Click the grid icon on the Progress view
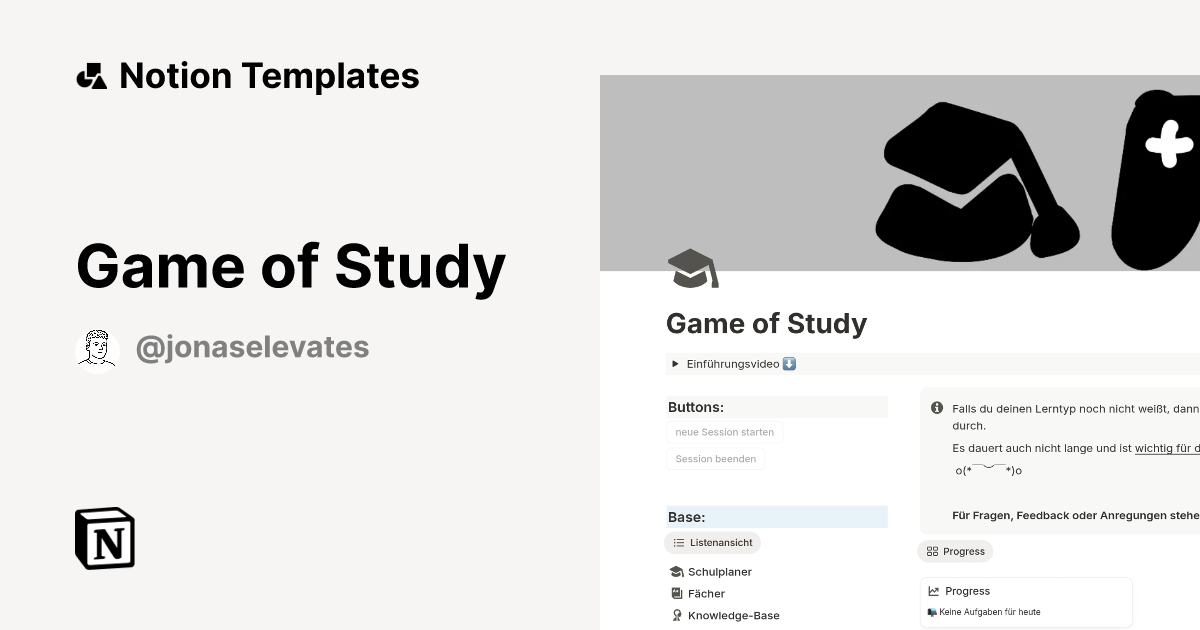This screenshot has width=1200, height=630. pos(930,551)
